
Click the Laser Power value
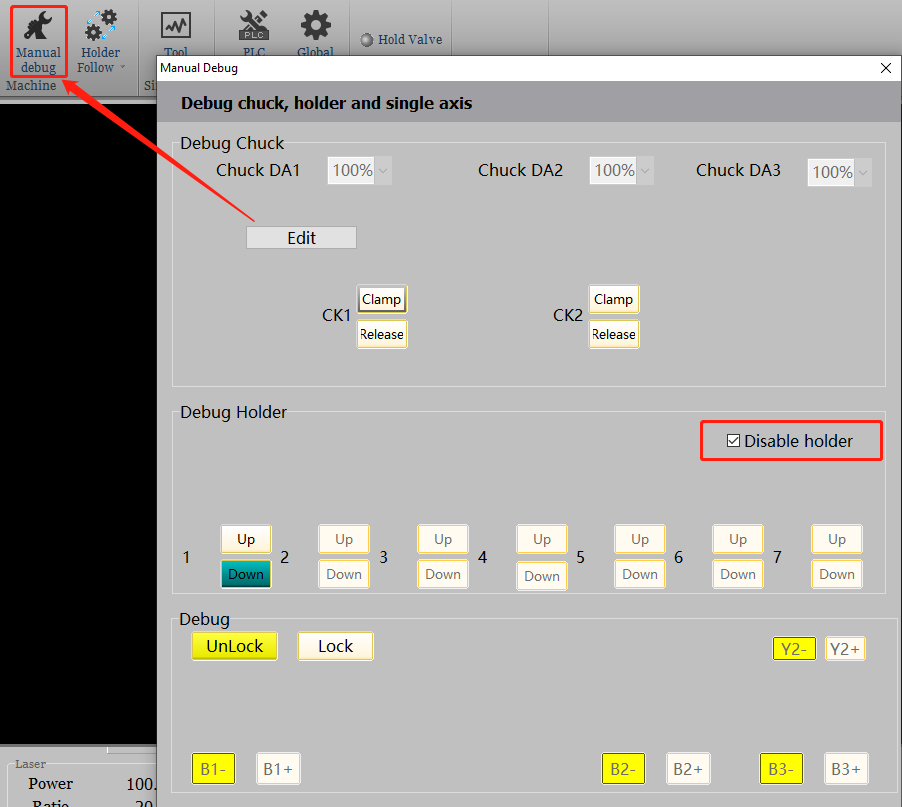141,784
